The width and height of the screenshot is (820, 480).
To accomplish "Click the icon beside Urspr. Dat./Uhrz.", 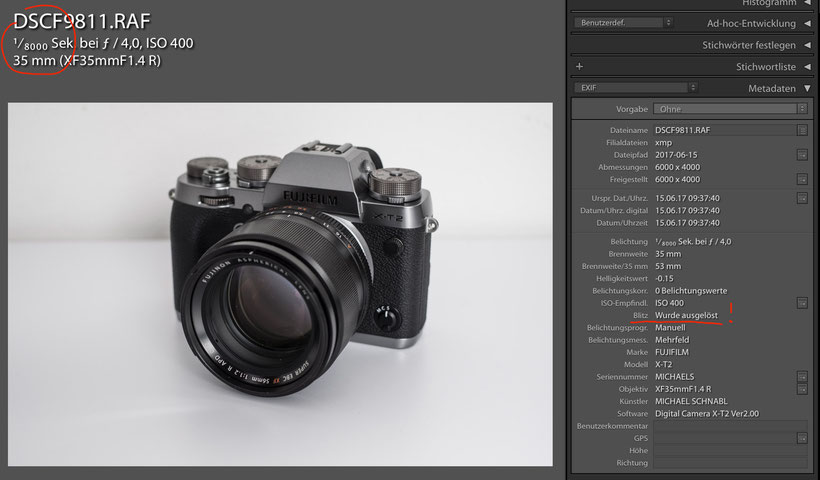I will pyautogui.click(x=802, y=198).
